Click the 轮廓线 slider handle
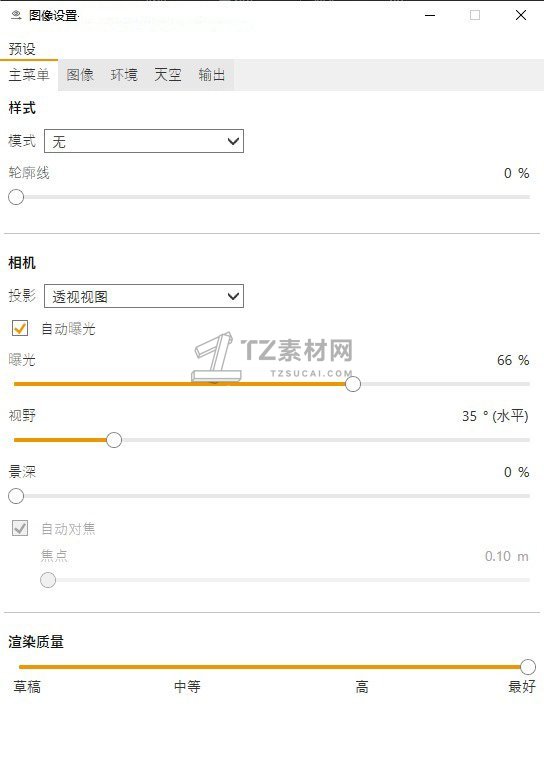544x772 pixels. coord(16,197)
